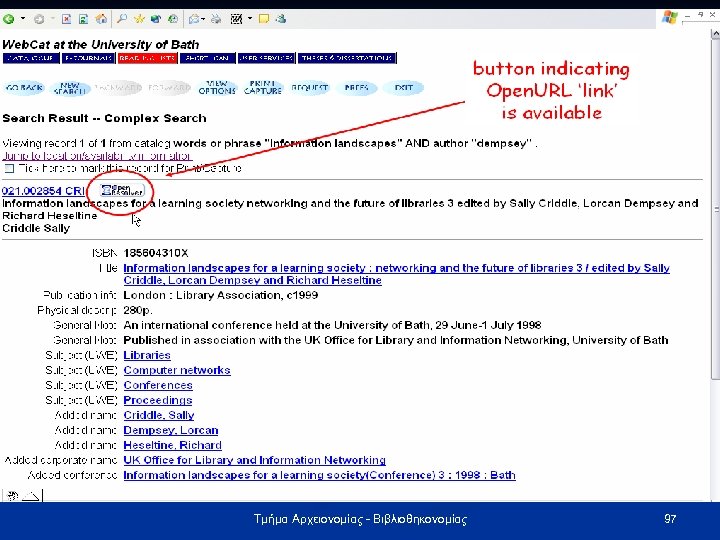720x540 pixels.
Task: Click the Print Capture oval button
Action: tap(263, 88)
